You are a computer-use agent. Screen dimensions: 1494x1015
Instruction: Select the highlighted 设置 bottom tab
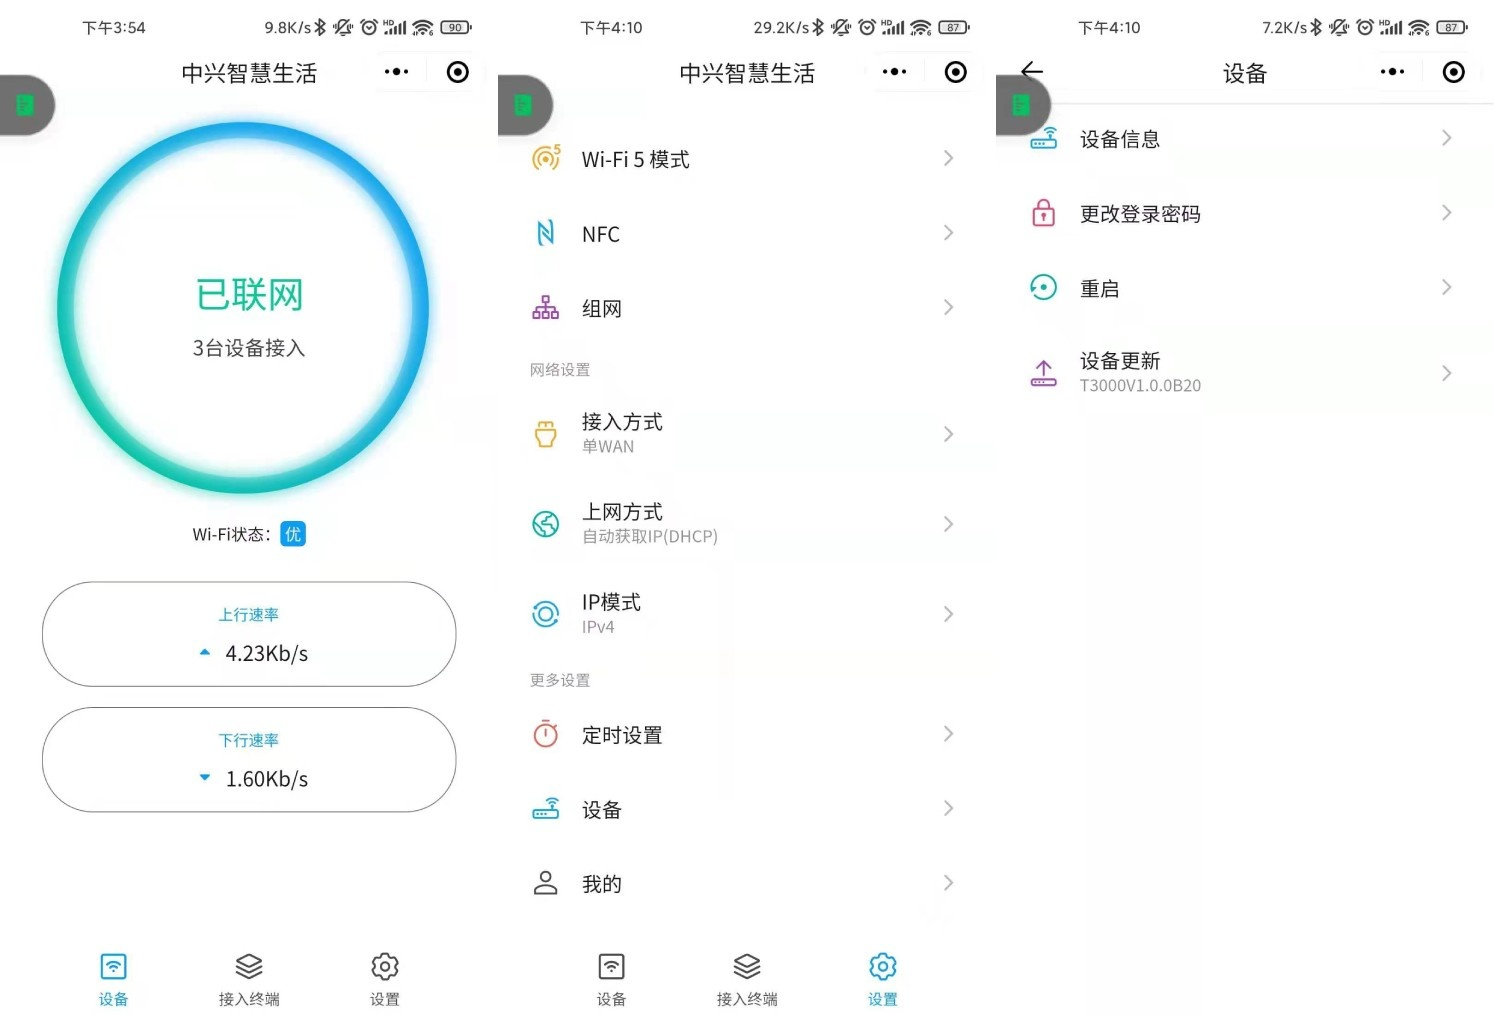(x=883, y=979)
